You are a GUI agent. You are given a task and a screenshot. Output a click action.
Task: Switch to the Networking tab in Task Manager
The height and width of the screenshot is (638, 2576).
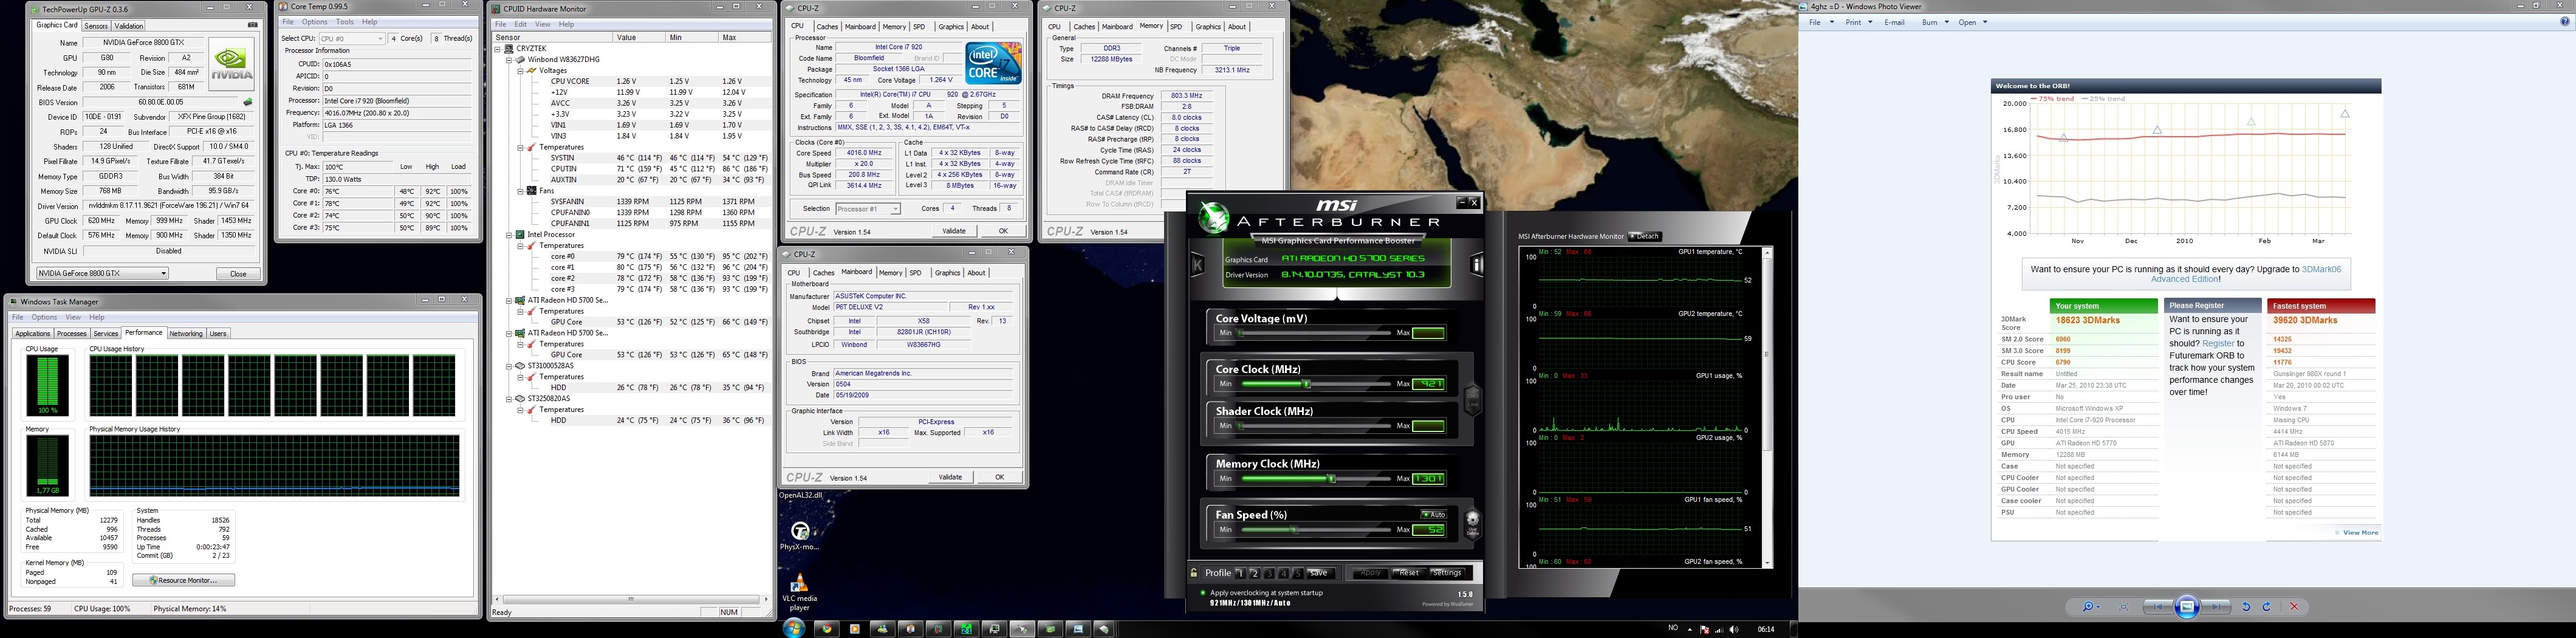click(x=186, y=333)
